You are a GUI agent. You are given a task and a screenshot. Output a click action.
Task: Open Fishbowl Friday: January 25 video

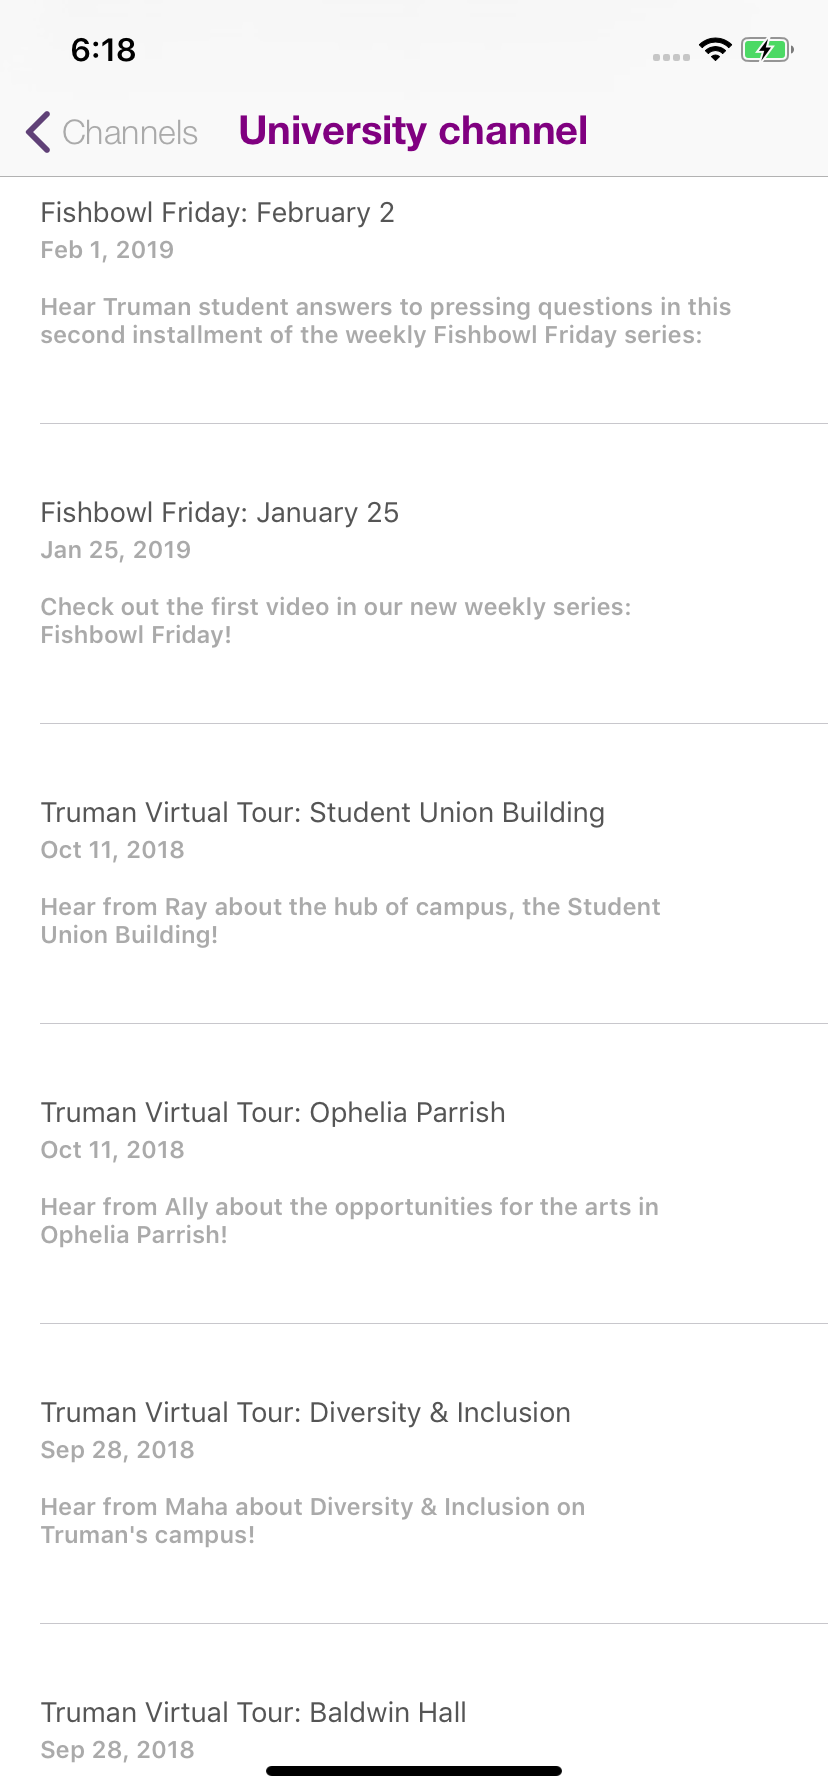(x=219, y=512)
